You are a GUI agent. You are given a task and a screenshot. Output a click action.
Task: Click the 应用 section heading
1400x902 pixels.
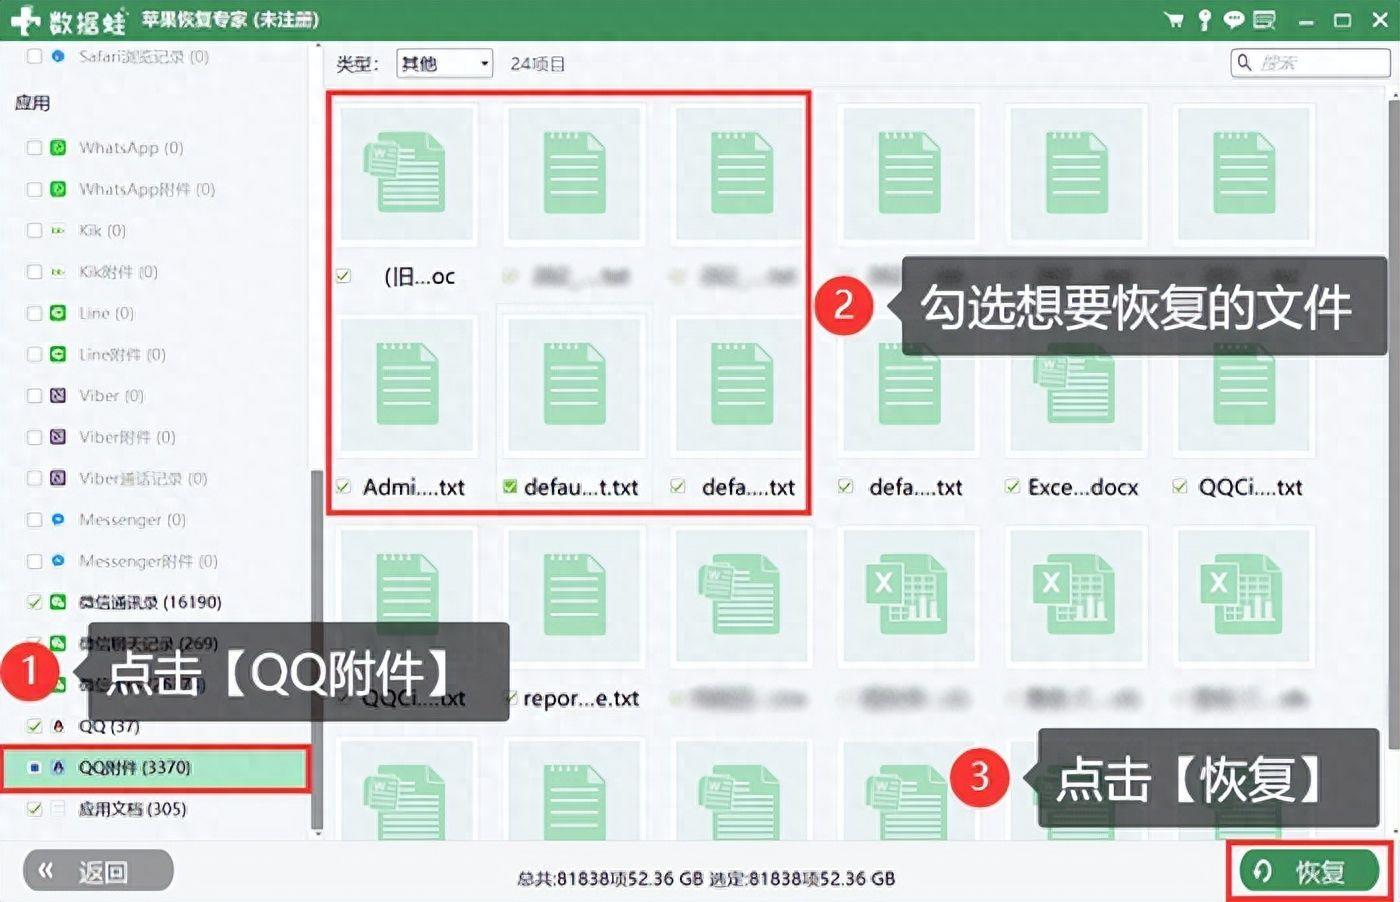click(32, 102)
